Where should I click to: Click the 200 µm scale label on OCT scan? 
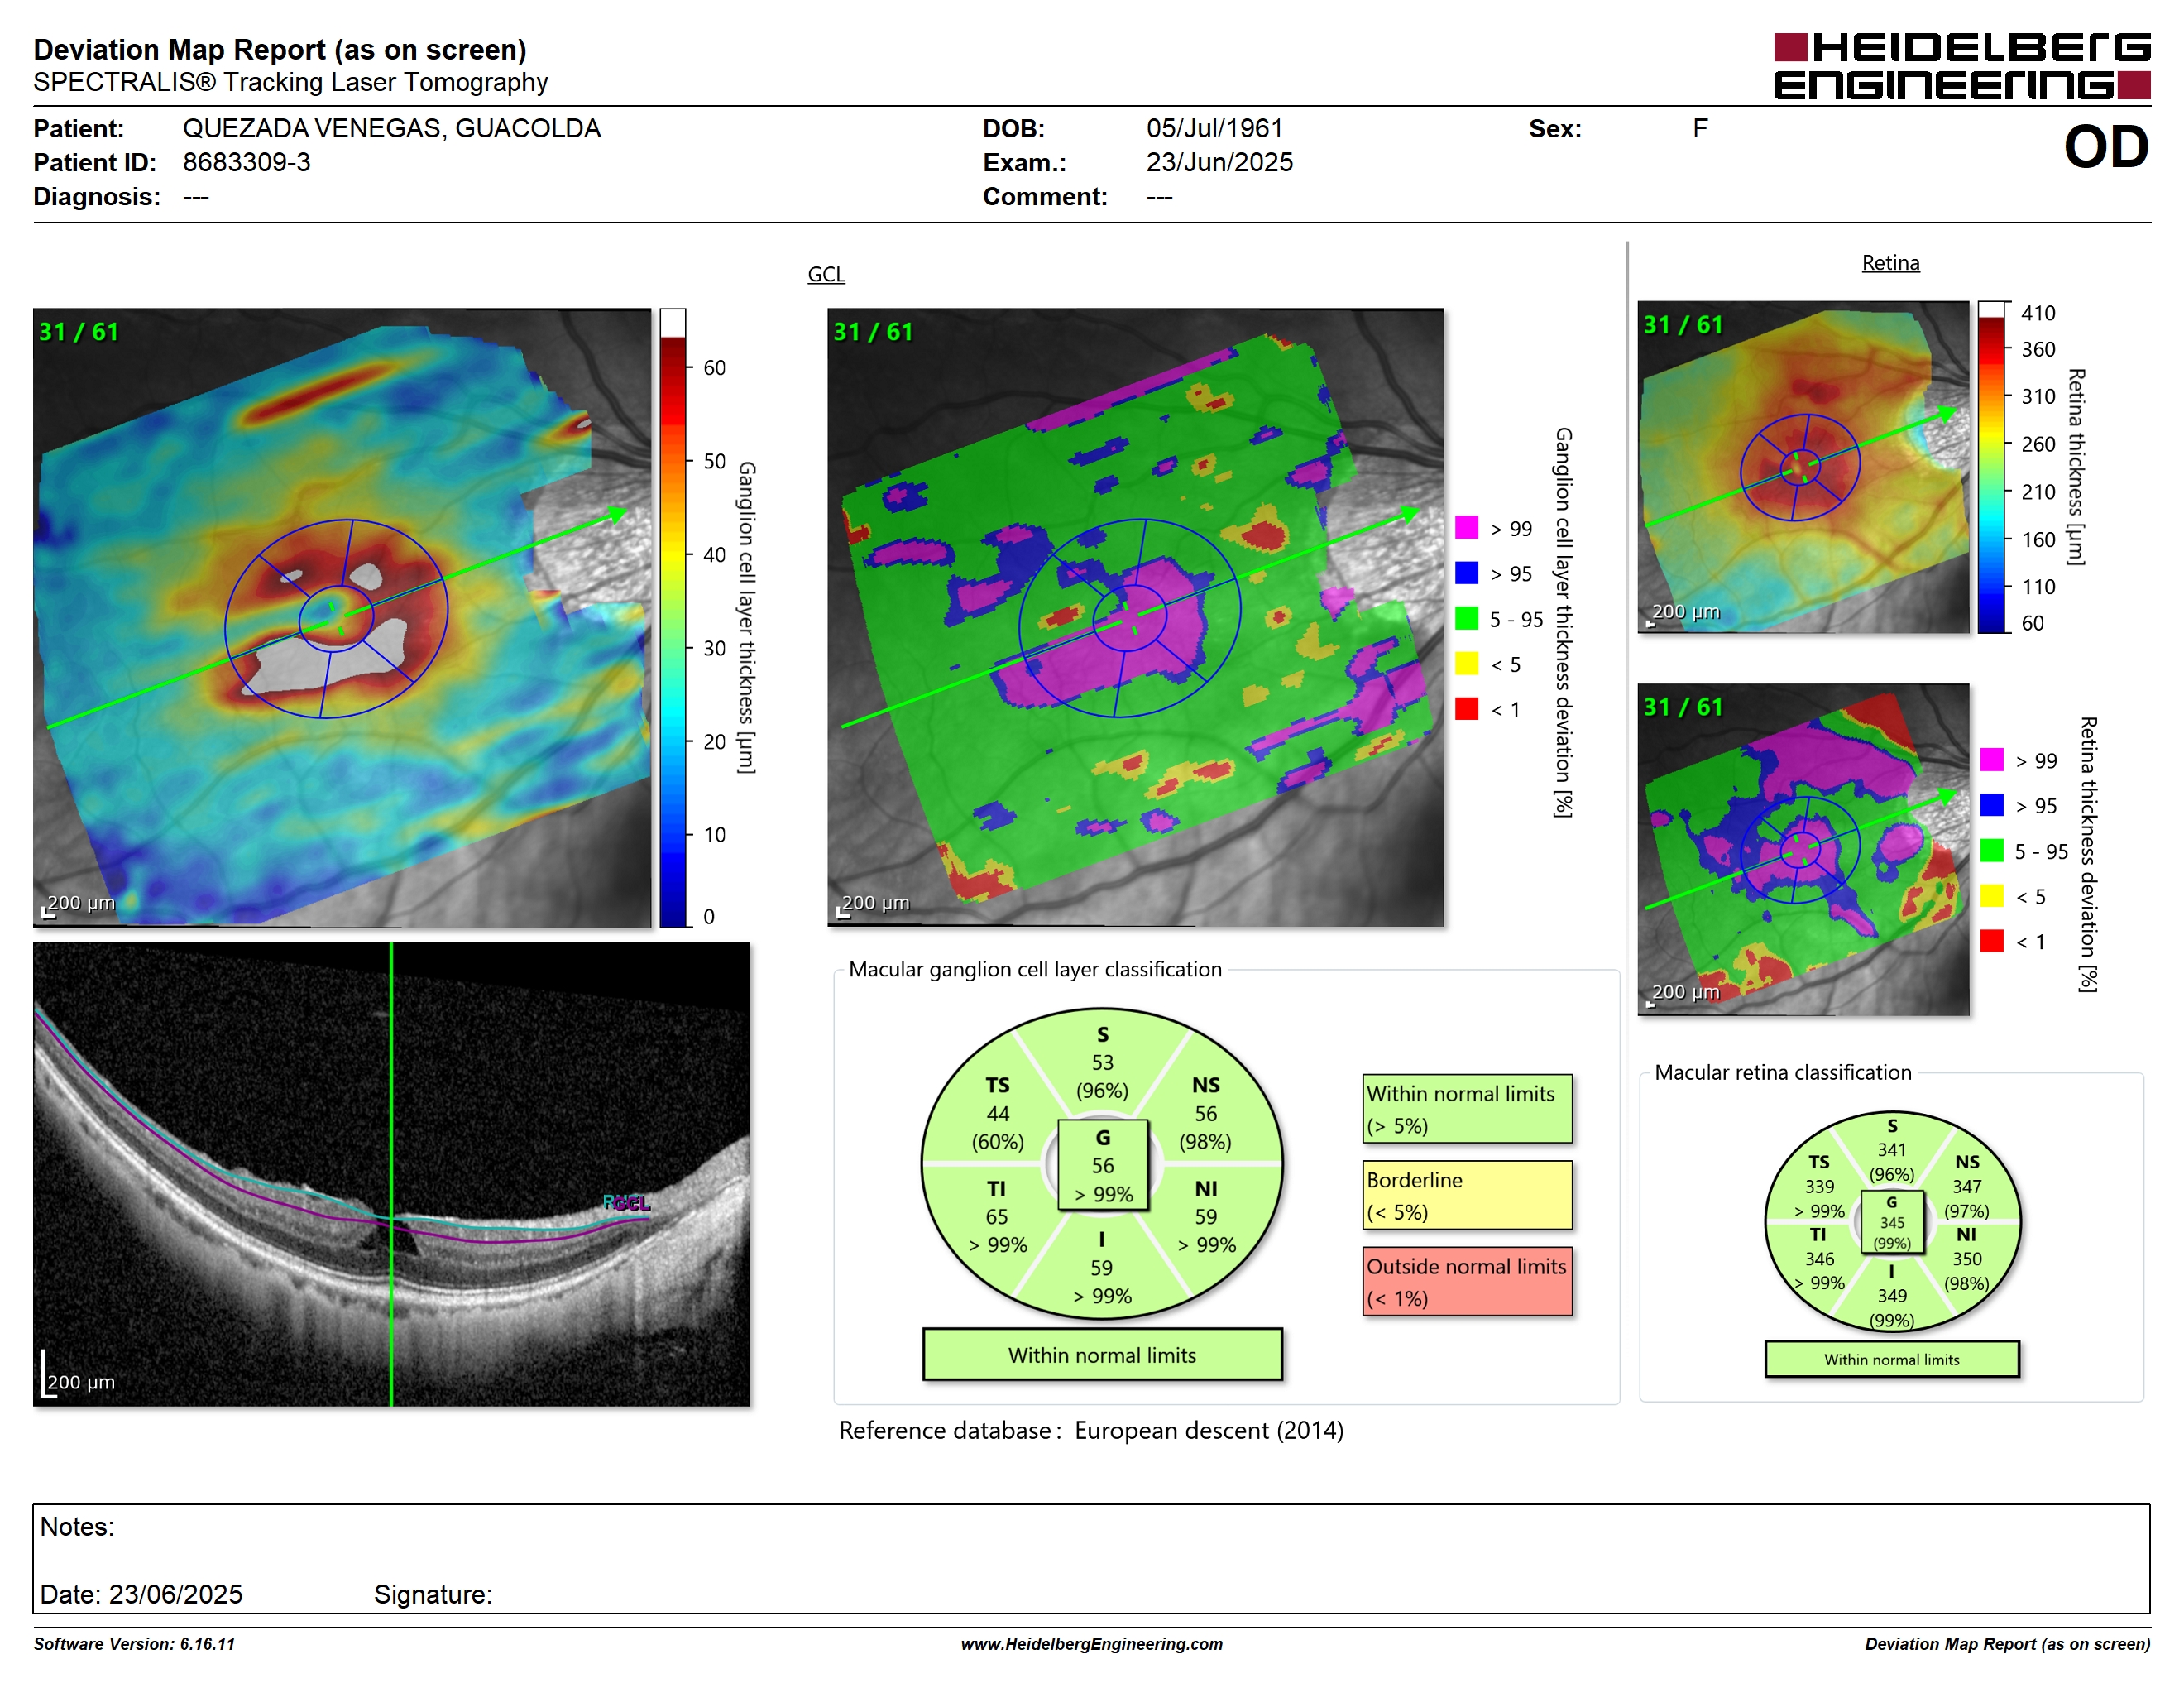click(81, 1382)
